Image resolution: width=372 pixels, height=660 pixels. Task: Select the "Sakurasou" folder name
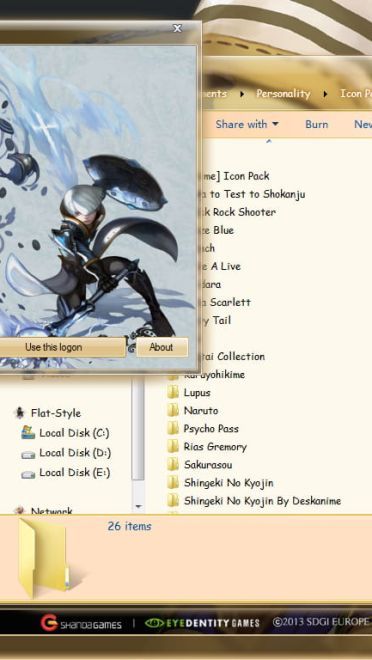208,465
